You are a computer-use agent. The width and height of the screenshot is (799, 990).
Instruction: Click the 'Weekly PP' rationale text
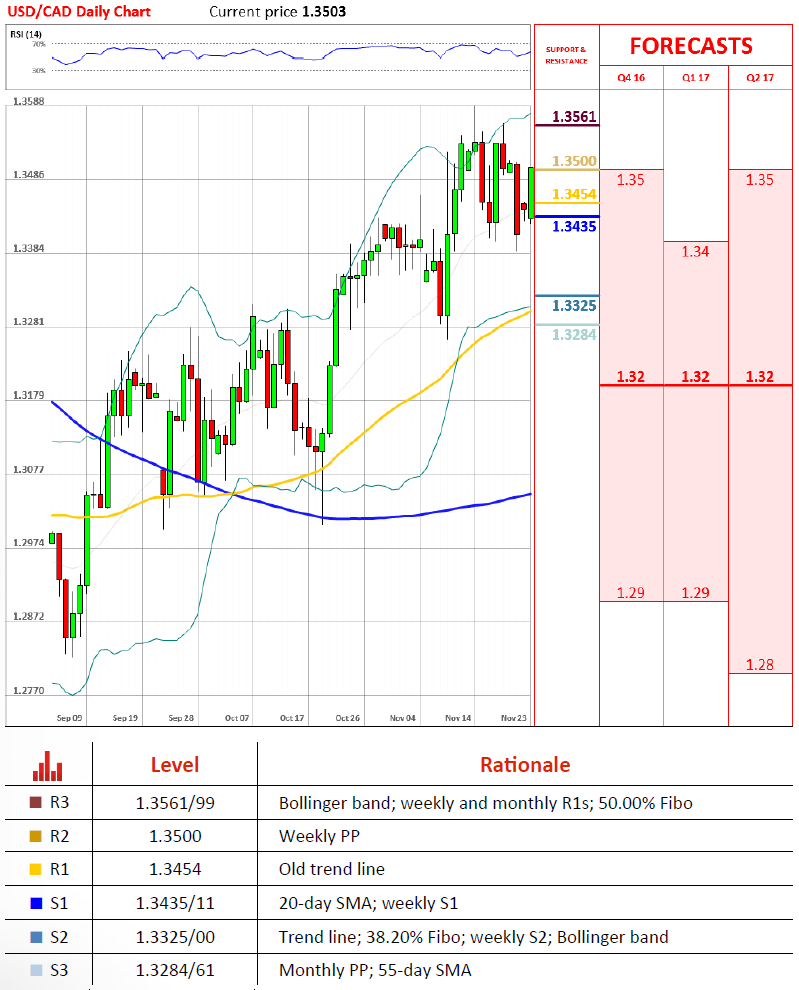(x=319, y=836)
